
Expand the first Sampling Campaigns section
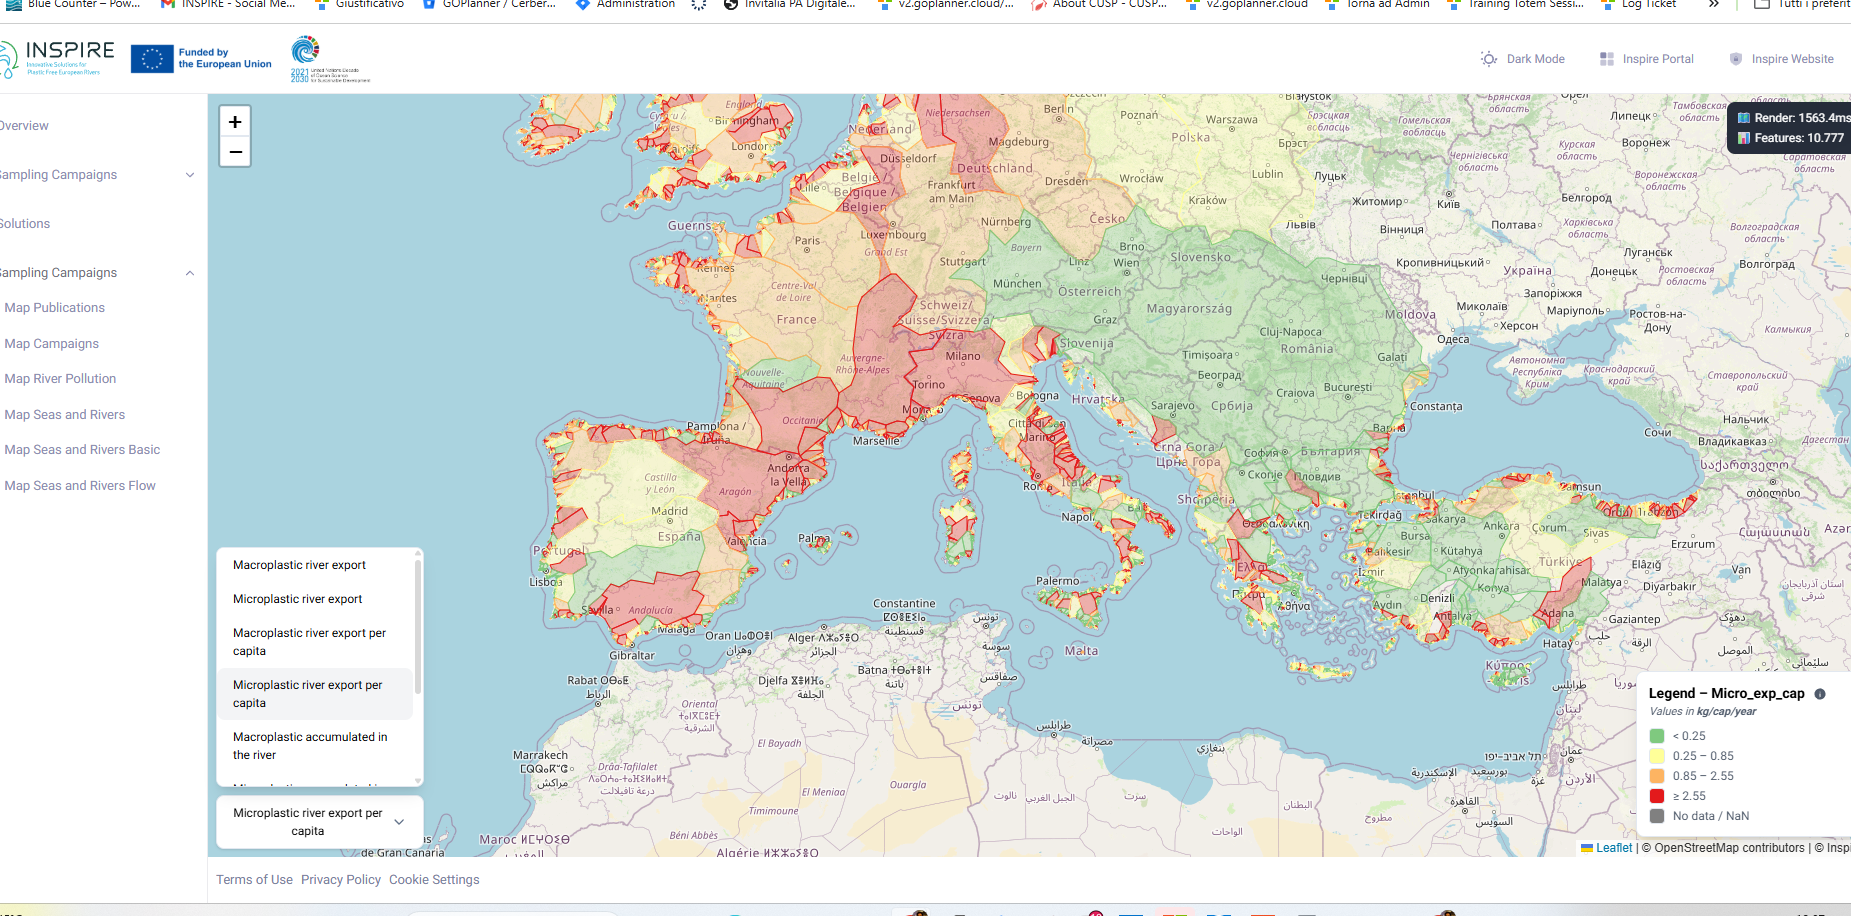click(x=190, y=175)
